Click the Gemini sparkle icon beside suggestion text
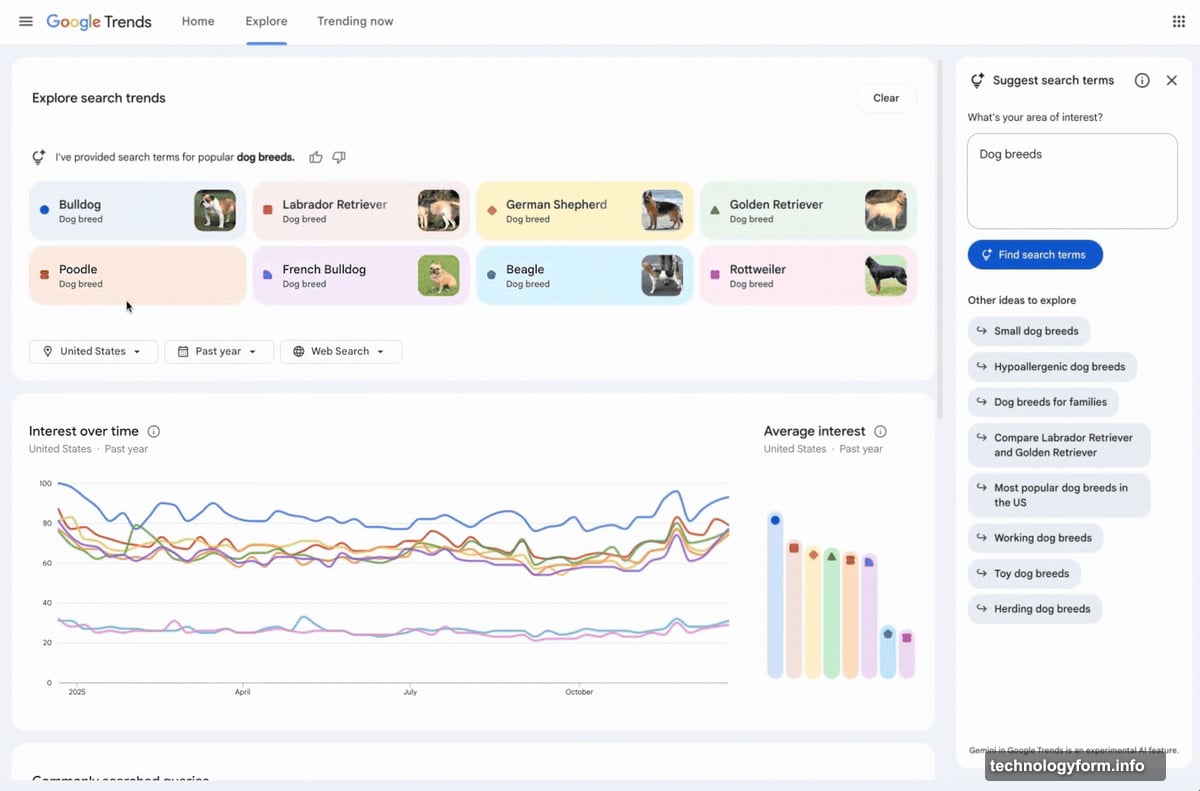 click(39, 157)
